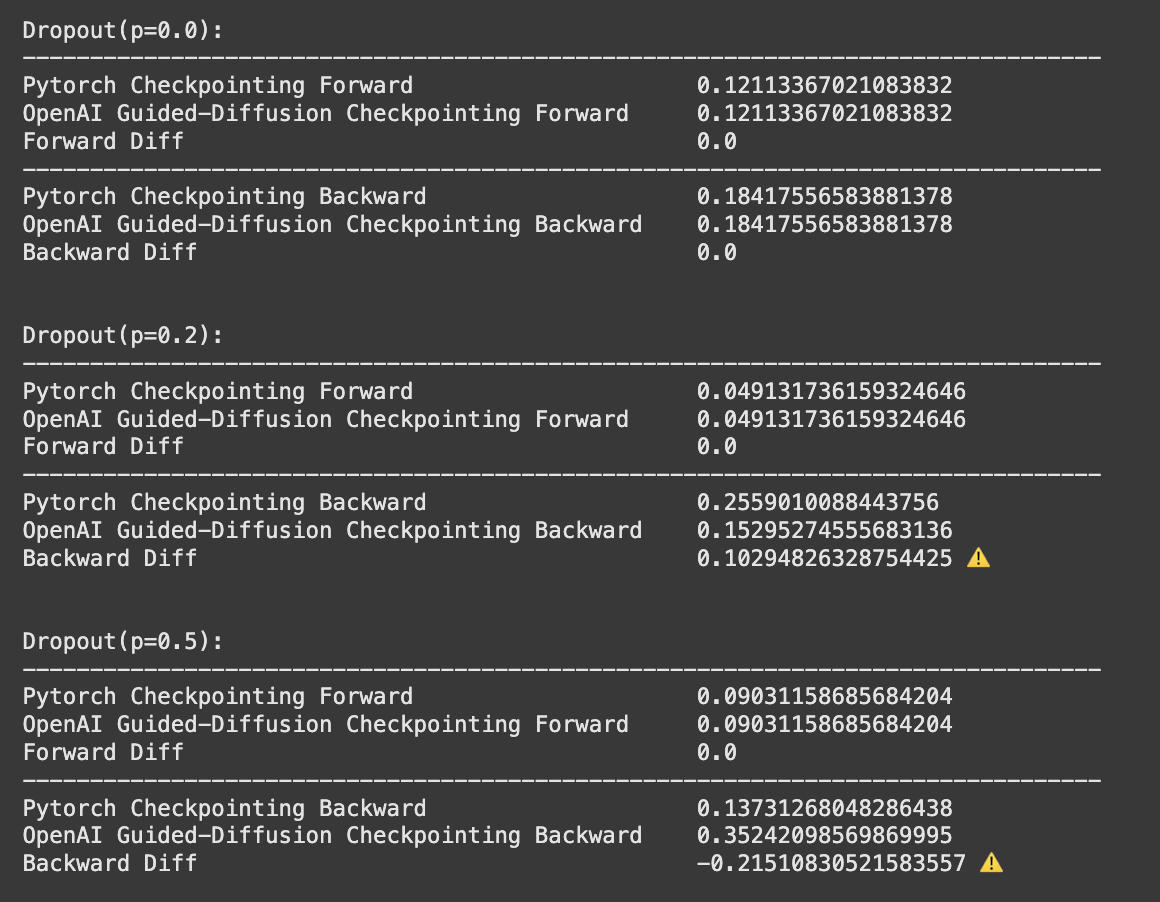Image resolution: width=1160 pixels, height=902 pixels.
Task: Click the Dropout(p=0.5) heading
Action: point(123,642)
